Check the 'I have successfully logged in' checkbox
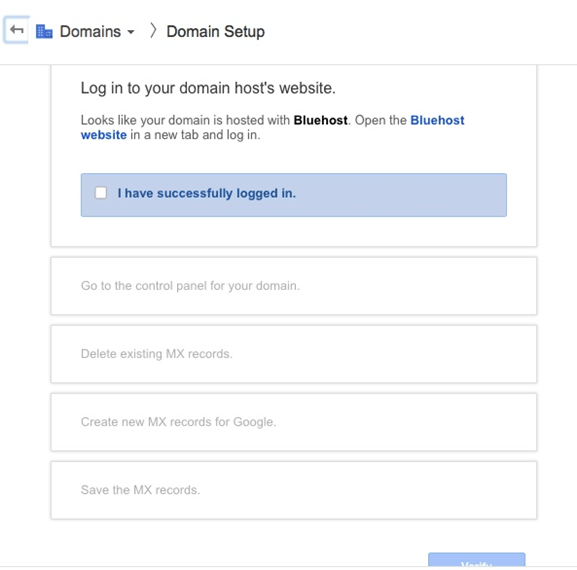 (x=101, y=193)
